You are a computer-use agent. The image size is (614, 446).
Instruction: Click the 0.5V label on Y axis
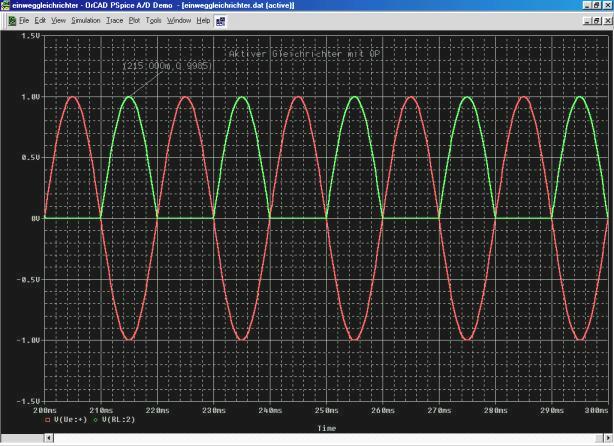click(31, 157)
